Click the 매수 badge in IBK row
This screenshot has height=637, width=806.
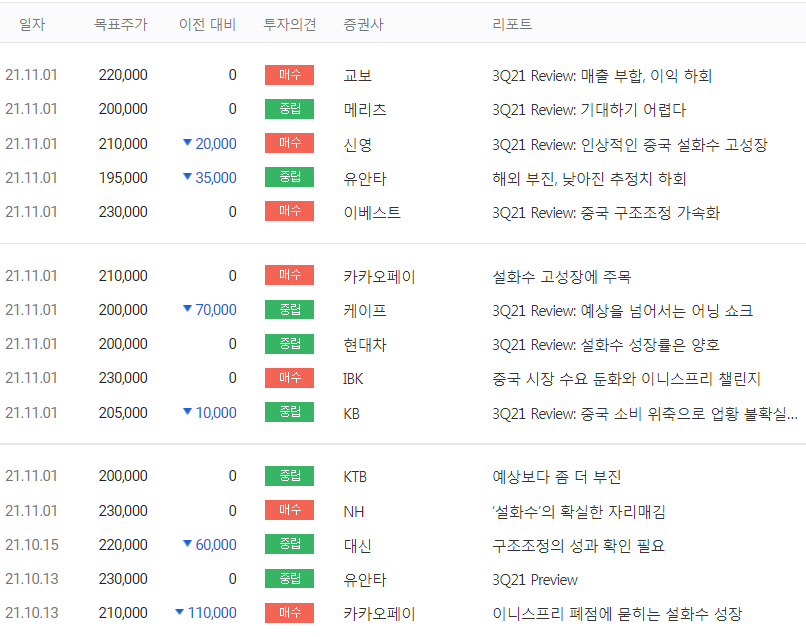pyautogui.click(x=289, y=378)
